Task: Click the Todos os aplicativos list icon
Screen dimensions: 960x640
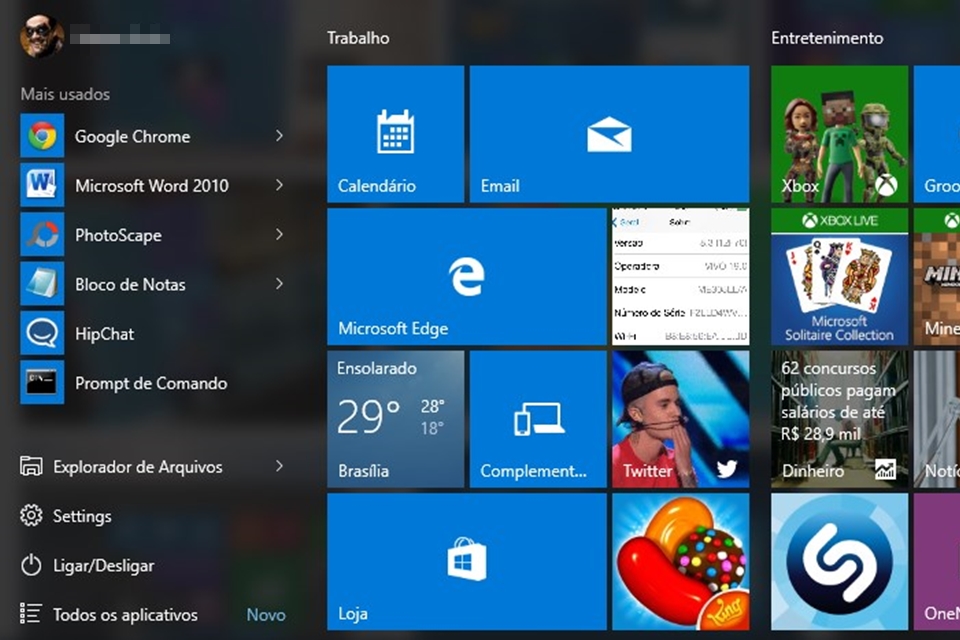Action: pos(31,614)
